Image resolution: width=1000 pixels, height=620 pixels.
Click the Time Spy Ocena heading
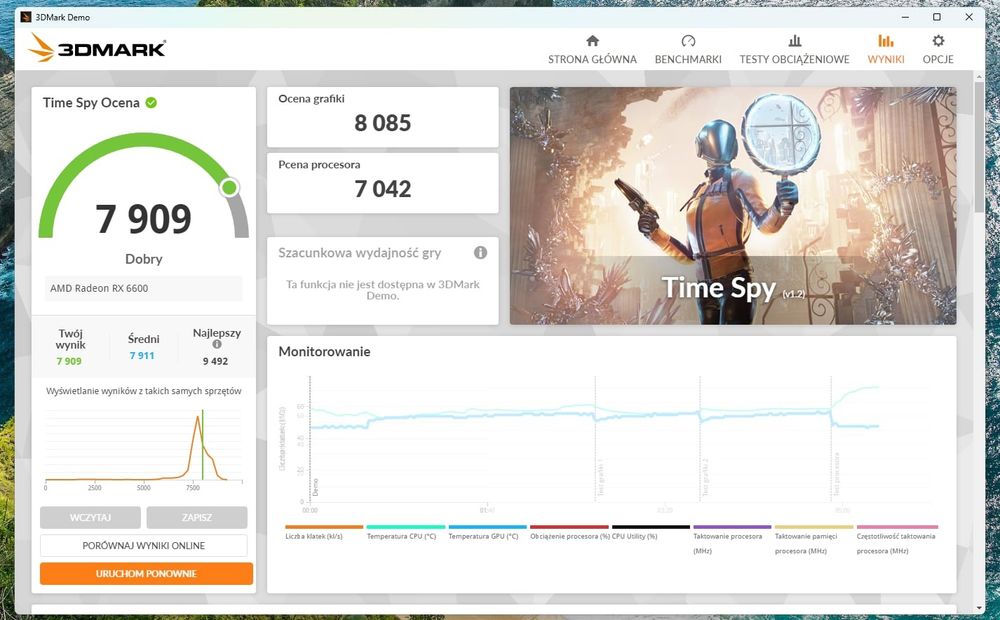tap(91, 103)
